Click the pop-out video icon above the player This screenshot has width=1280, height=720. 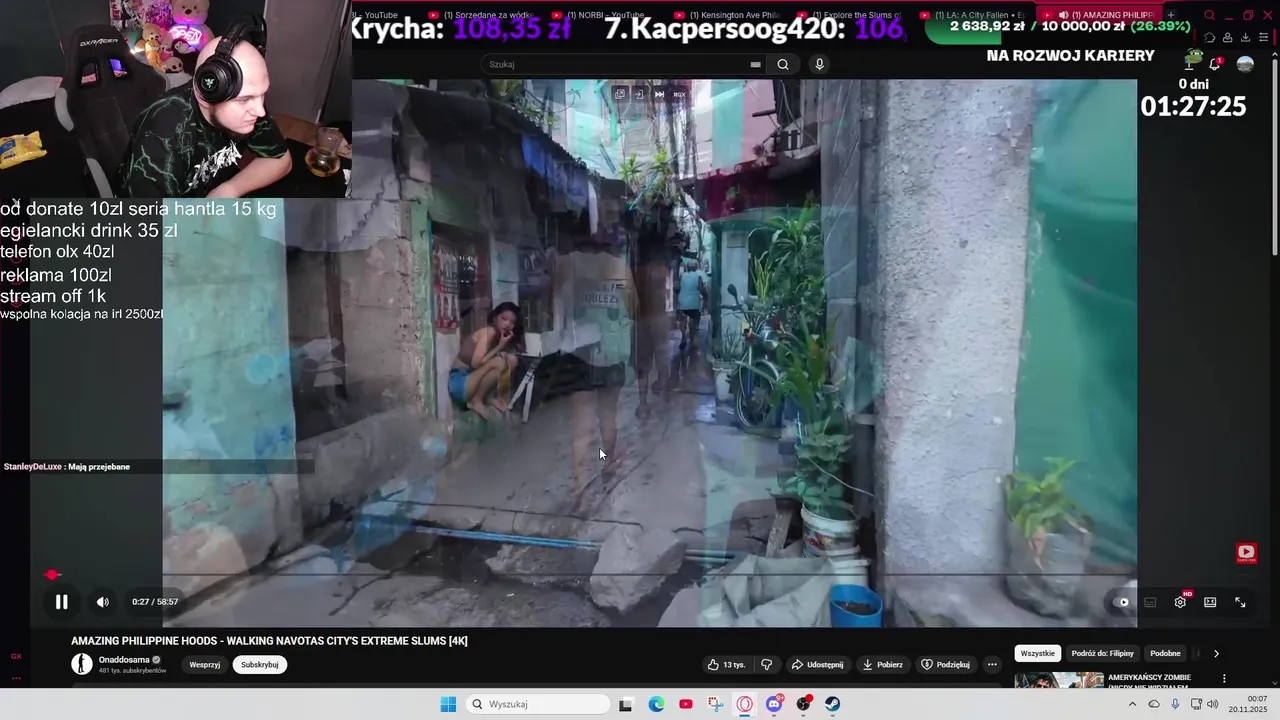pyautogui.click(x=620, y=94)
